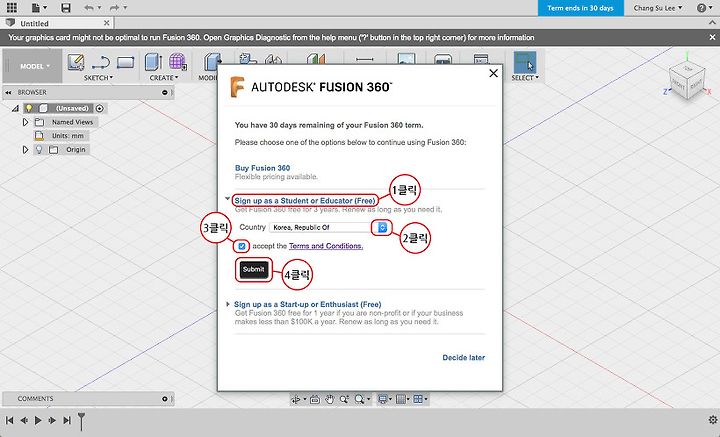Toggle lightbulb visibility of Origin

(39, 150)
